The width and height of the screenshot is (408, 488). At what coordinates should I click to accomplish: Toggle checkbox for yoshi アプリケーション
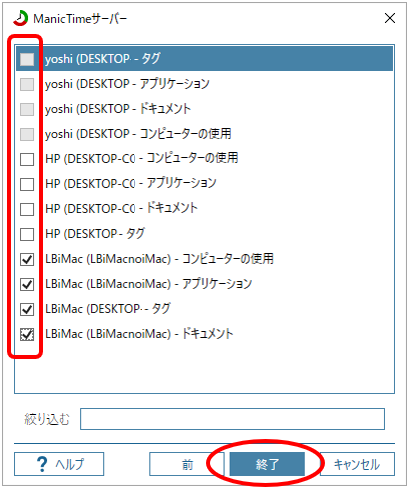click(x=27, y=84)
